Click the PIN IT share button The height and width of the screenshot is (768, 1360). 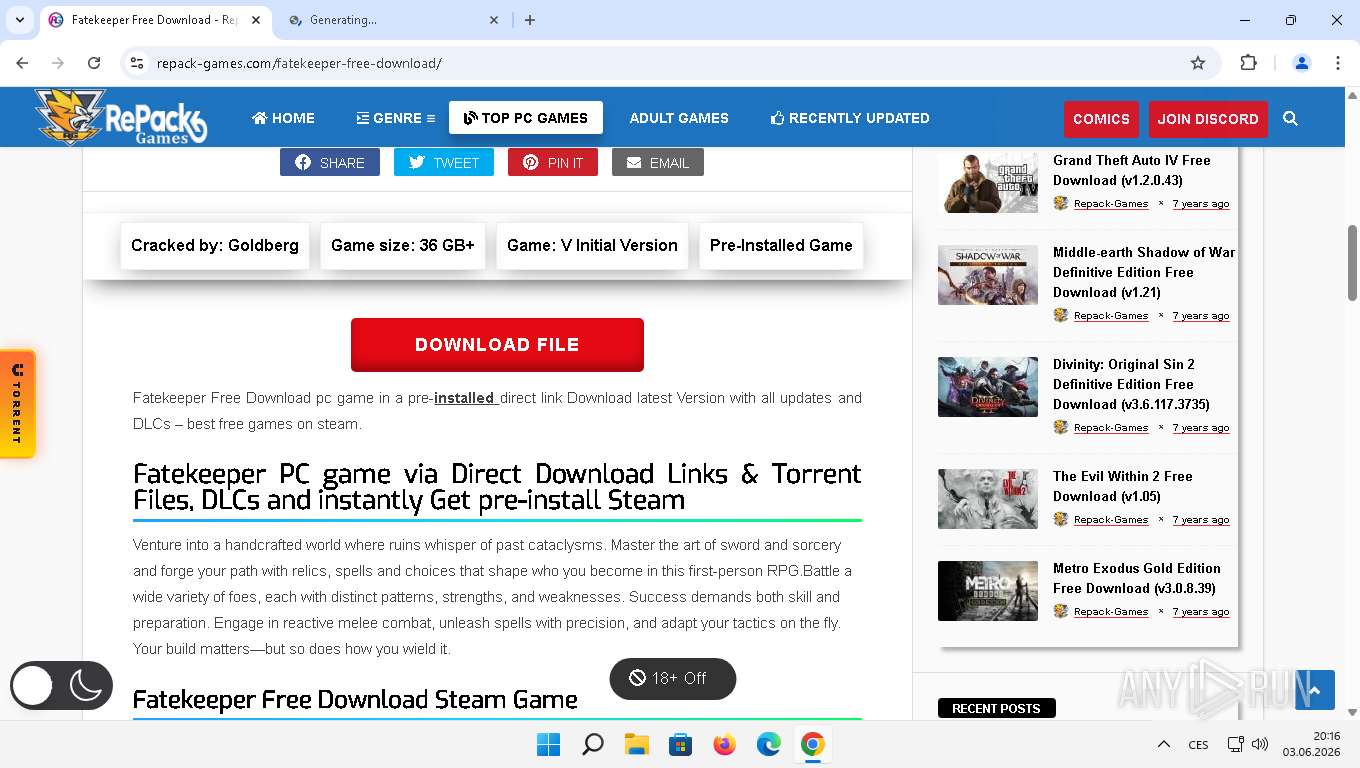click(553, 162)
